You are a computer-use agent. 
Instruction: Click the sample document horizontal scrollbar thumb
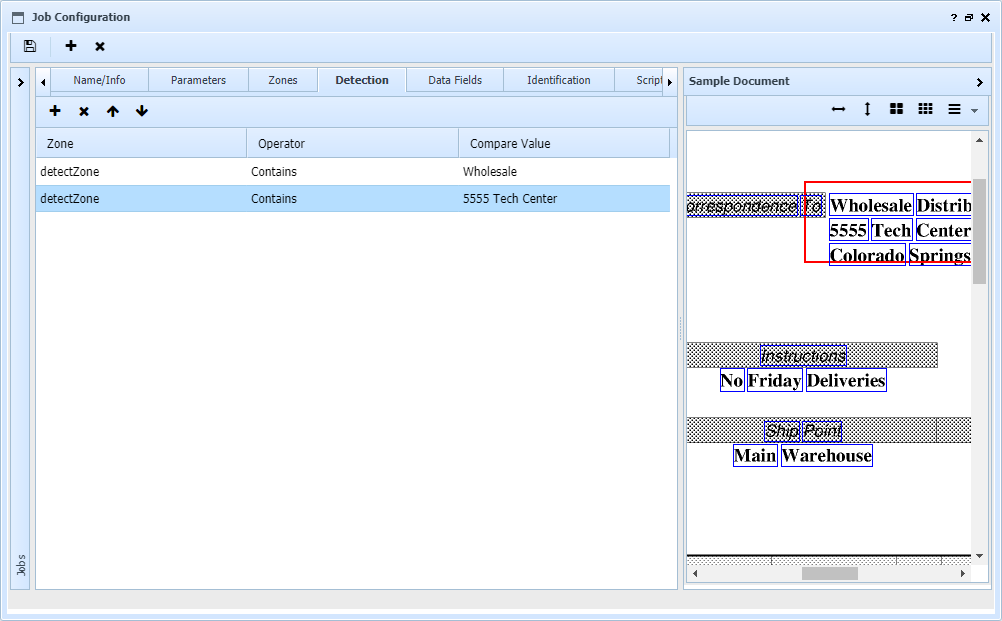(x=829, y=573)
